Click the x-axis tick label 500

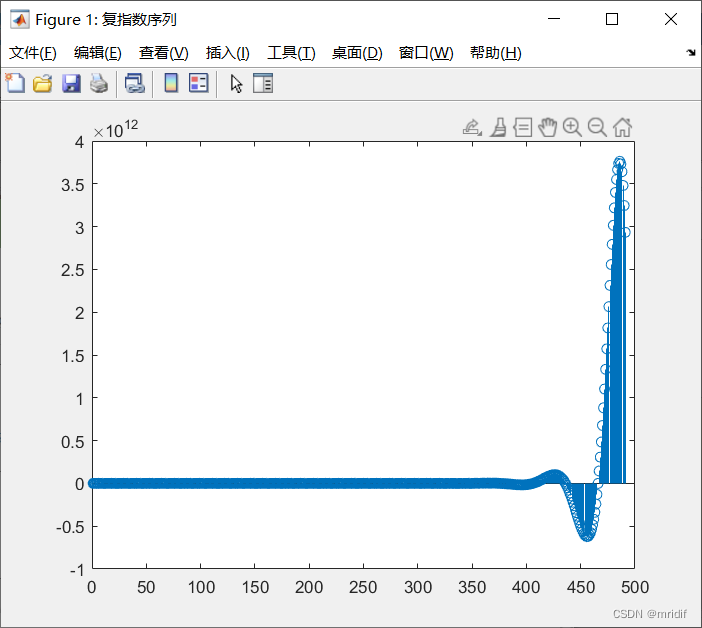(x=635, y=587)
